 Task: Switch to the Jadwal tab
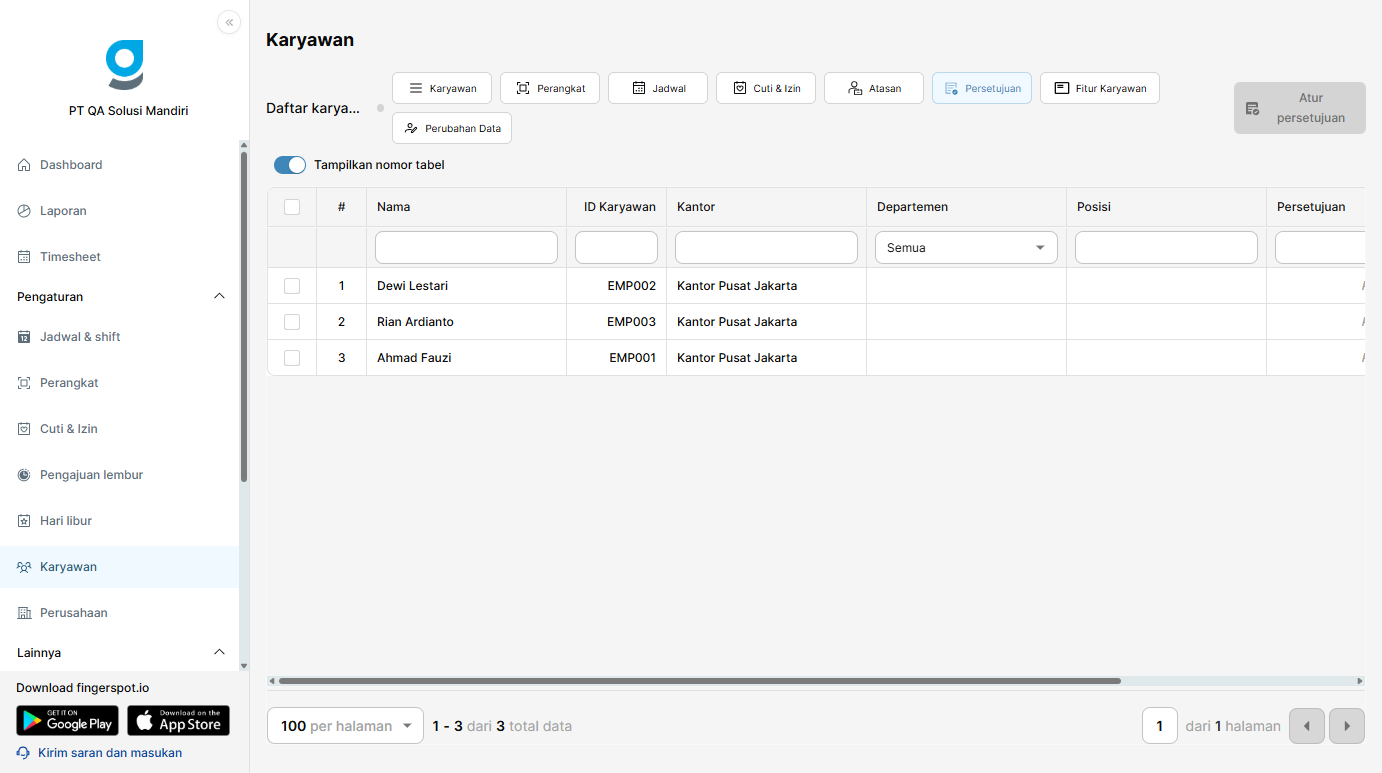pos(658,88)
